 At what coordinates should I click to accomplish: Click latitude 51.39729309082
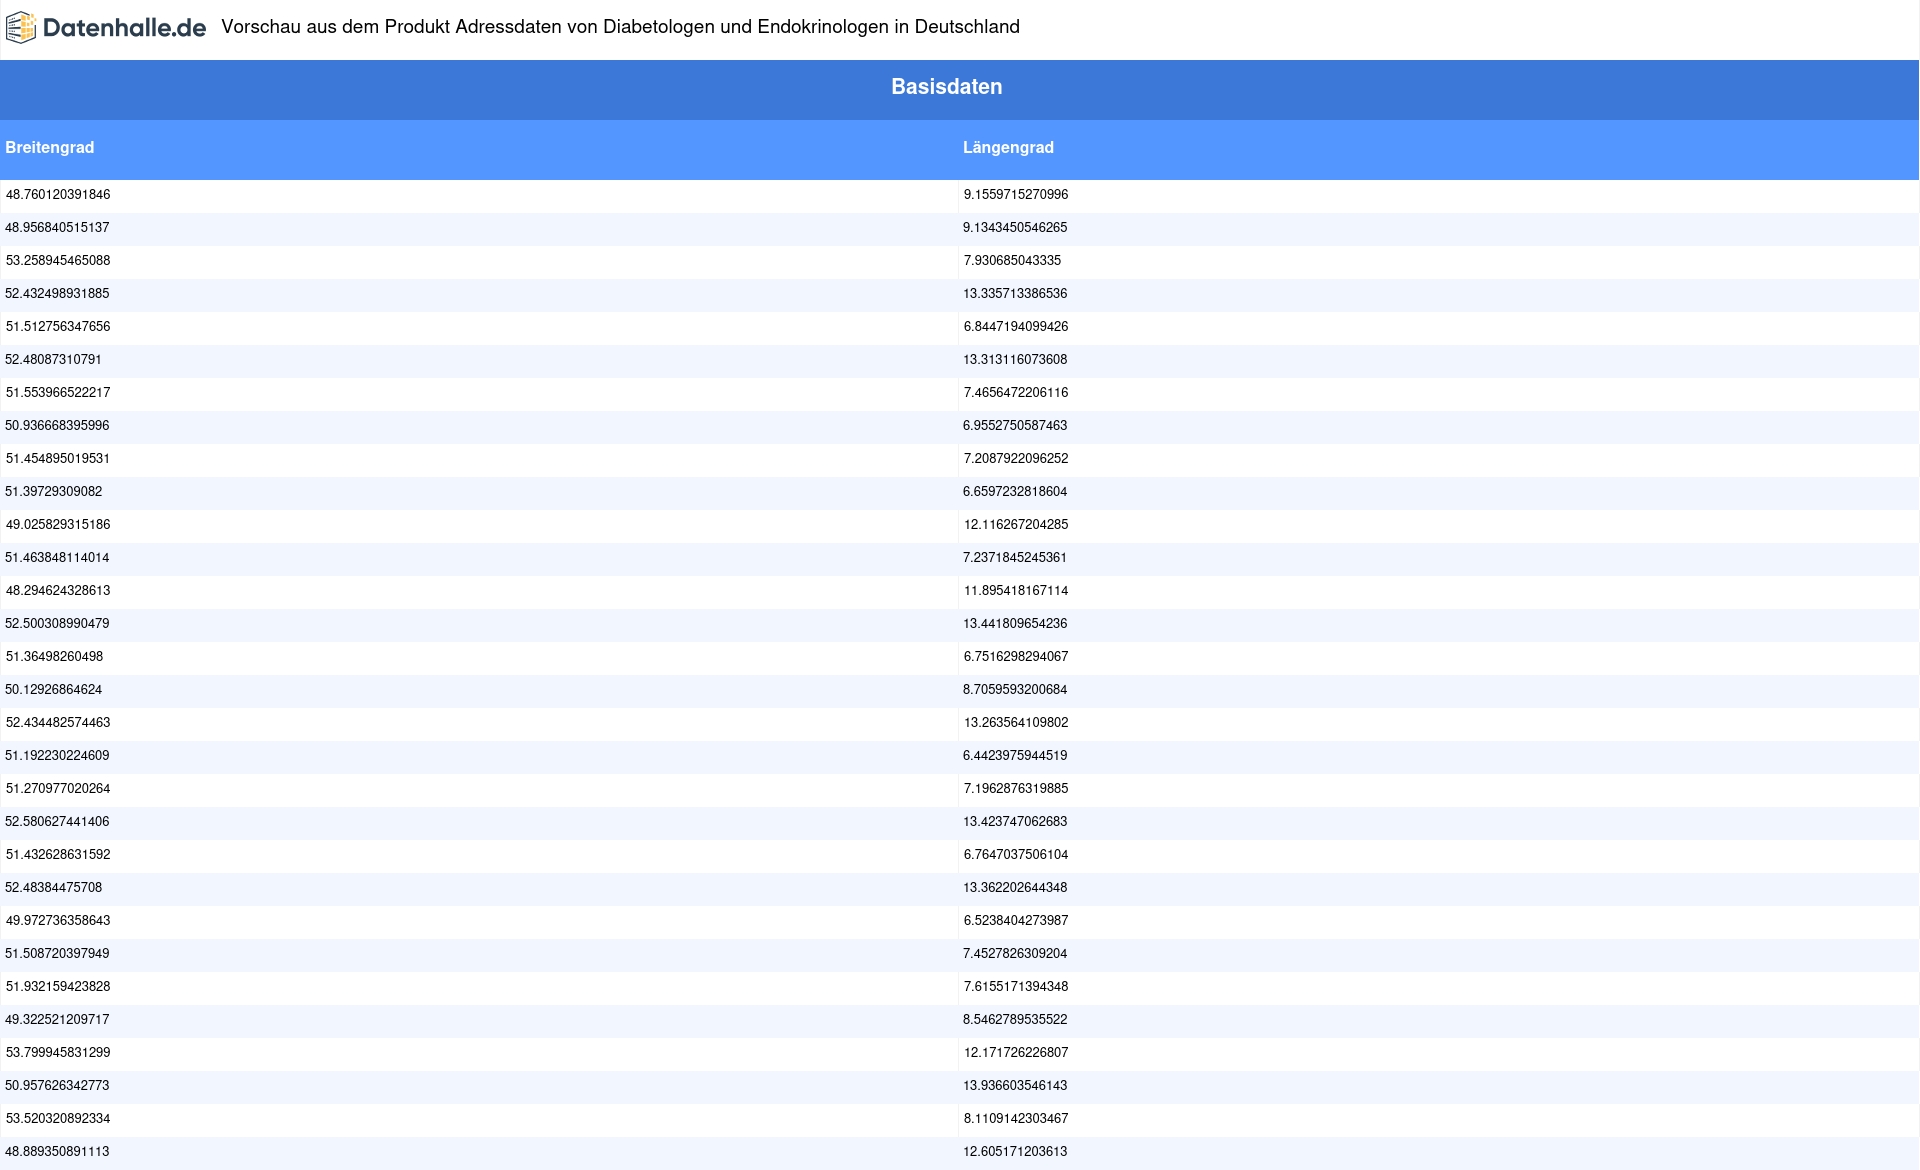[x=53, y=492]
